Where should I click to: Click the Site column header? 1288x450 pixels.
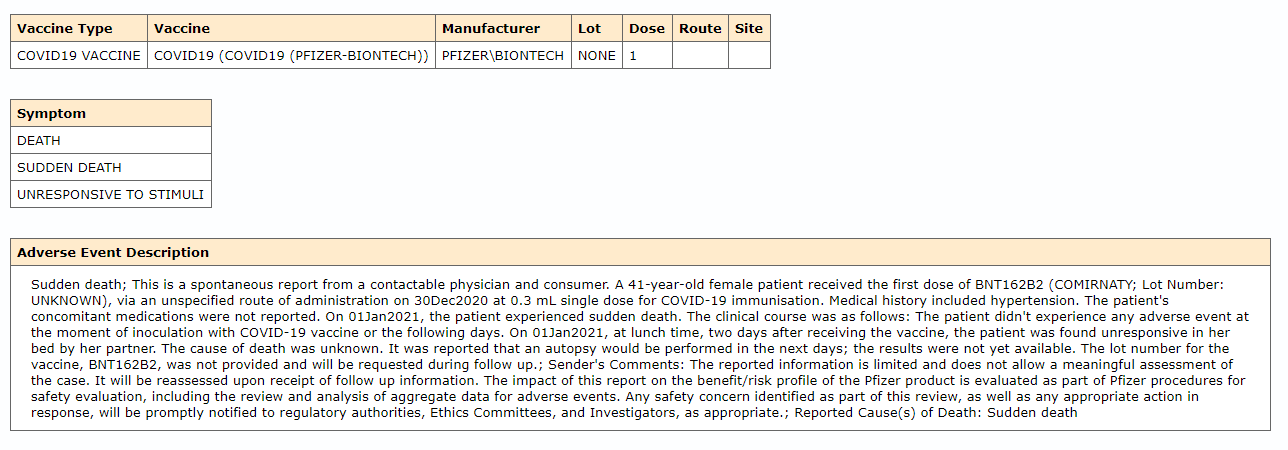click(x=749, y=29)
